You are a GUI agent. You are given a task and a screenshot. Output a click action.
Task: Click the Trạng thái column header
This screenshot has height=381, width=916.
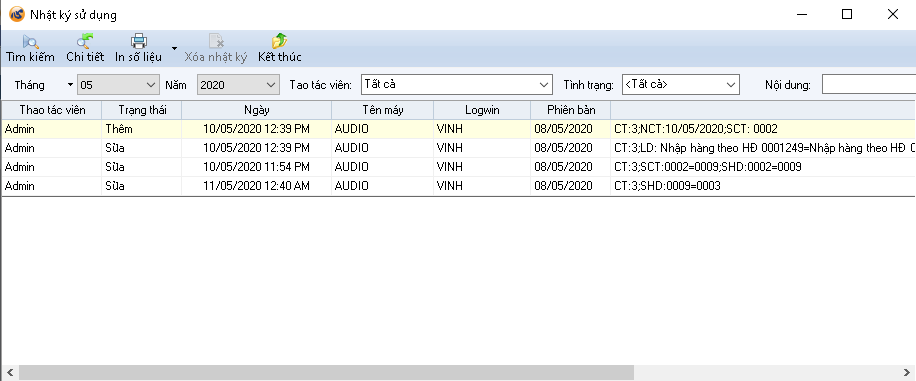(142, 110)
